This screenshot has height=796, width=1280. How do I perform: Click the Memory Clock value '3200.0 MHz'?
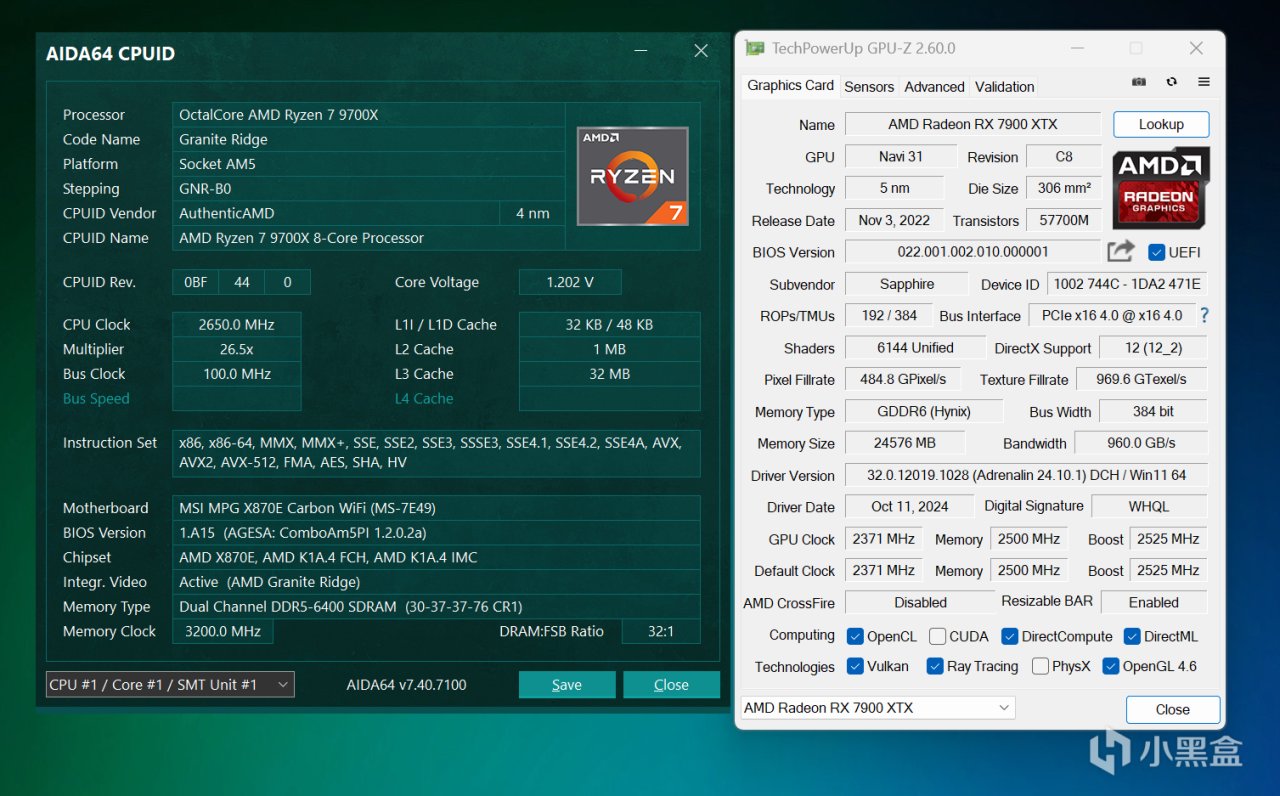tap(223, 631)
